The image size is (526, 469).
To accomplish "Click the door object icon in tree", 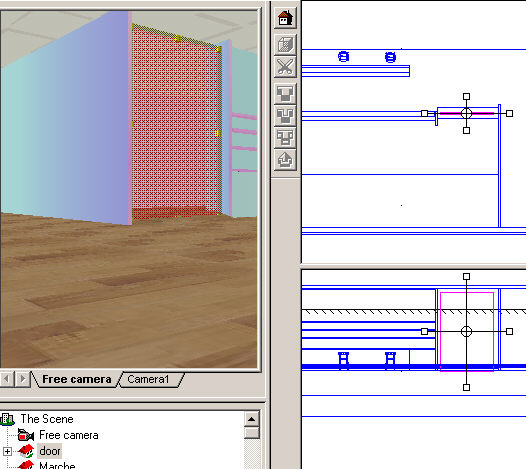I will click(26, 451).
